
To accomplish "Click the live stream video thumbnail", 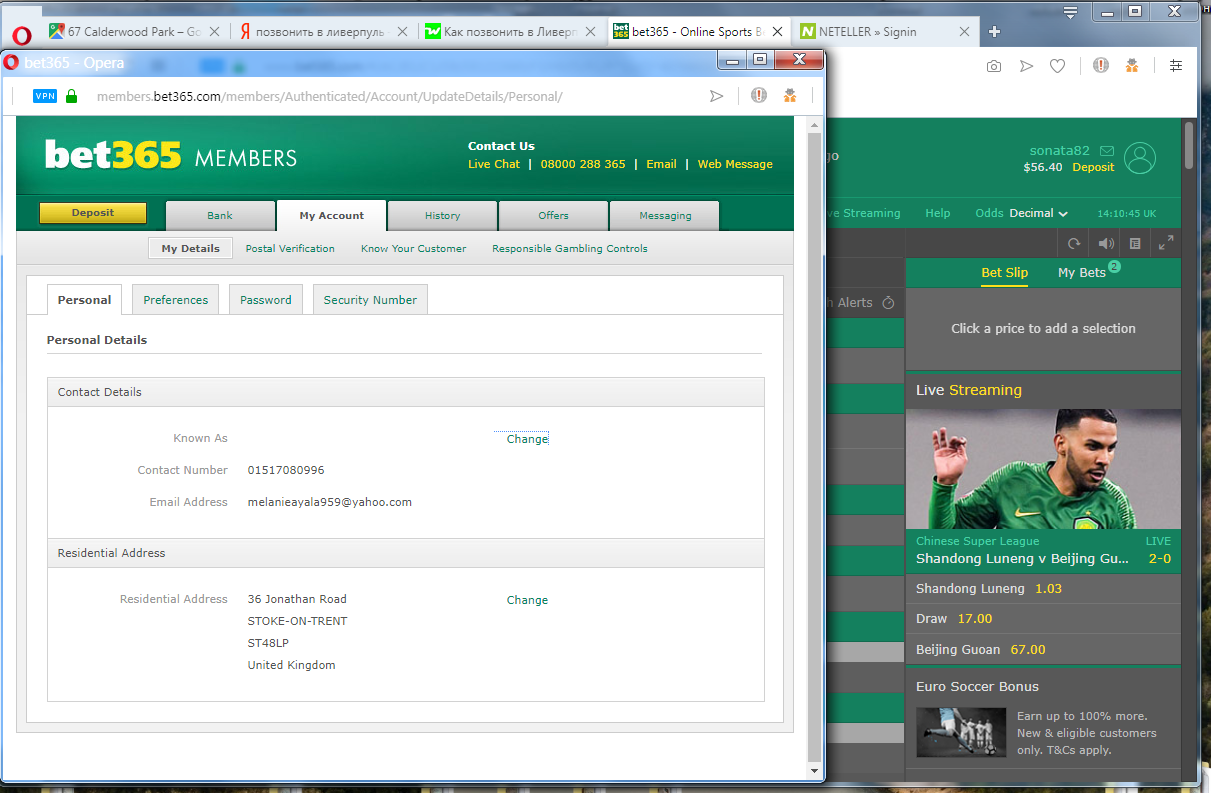I will pyautogui.click(x=1043, y=469).
